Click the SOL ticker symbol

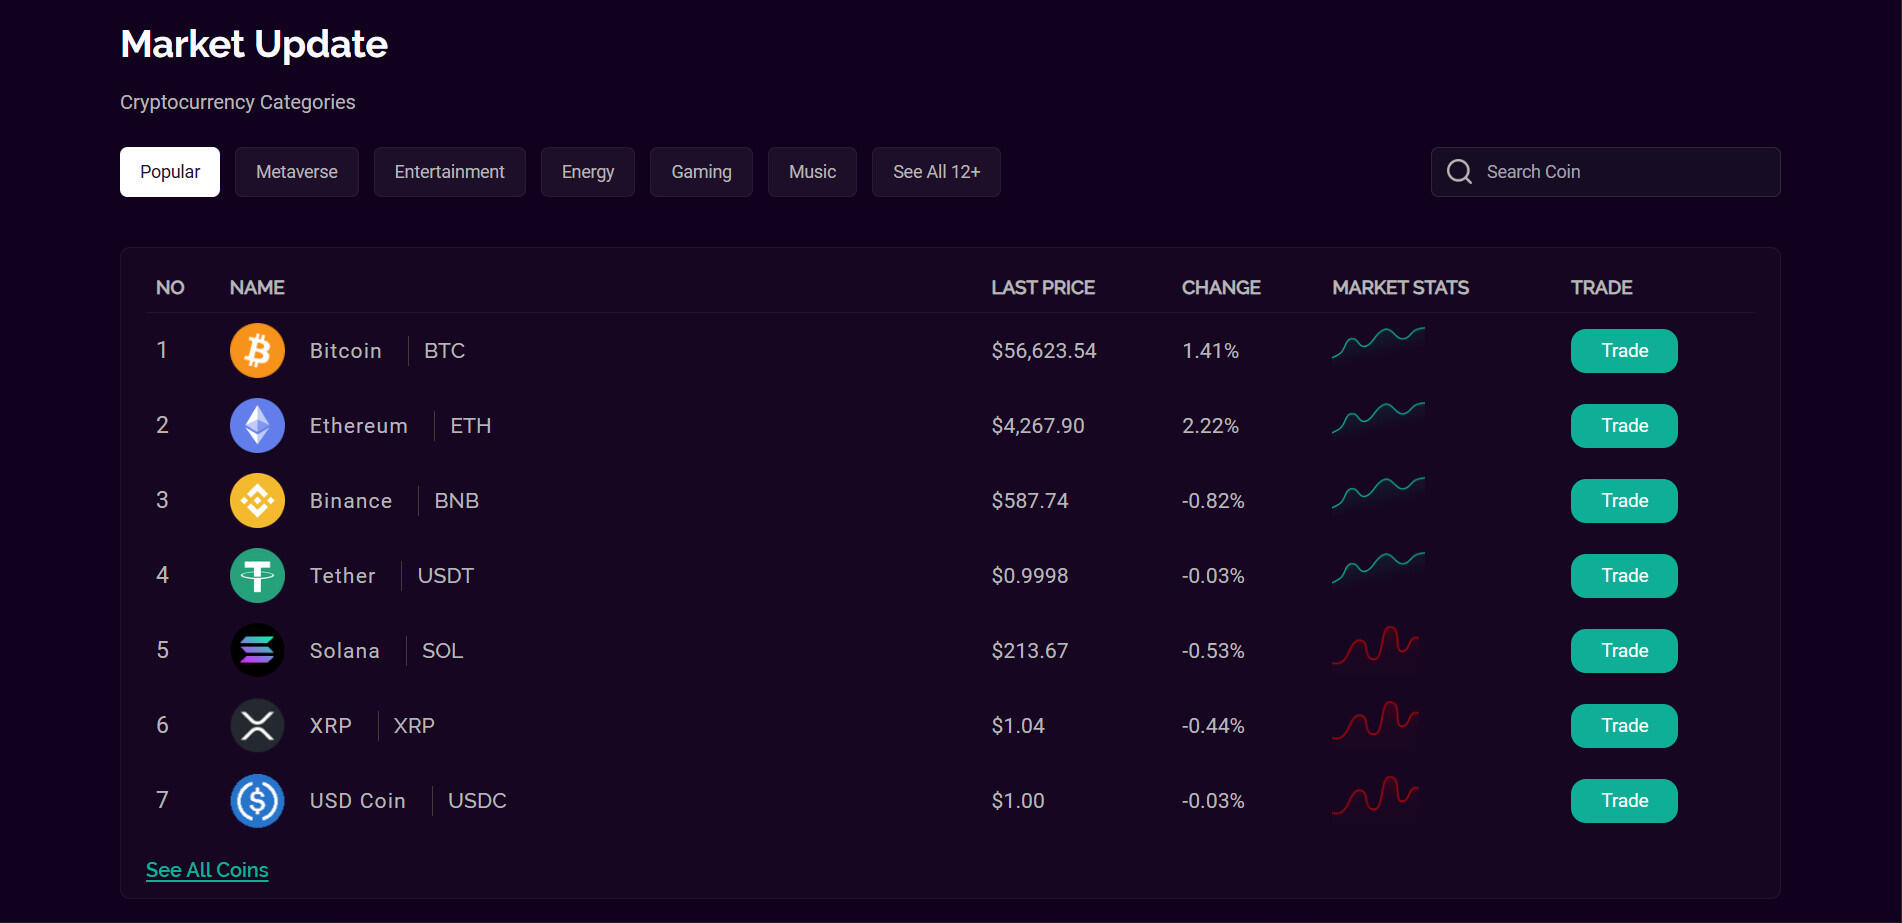[x=443, y=651]
